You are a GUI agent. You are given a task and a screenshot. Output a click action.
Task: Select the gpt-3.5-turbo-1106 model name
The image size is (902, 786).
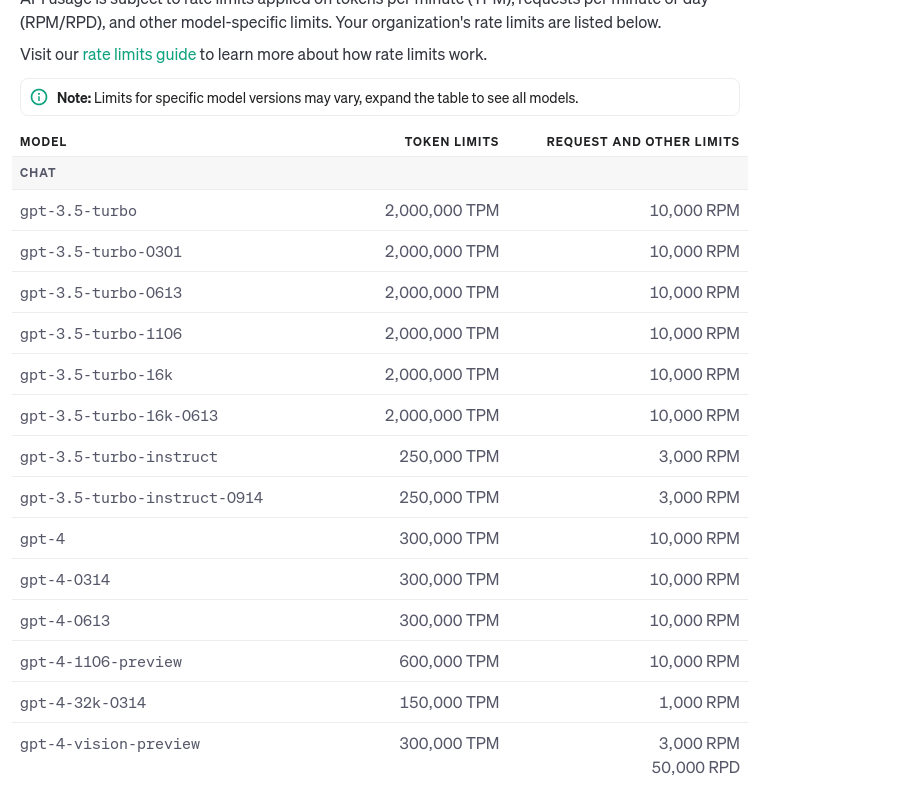[x=101, y=334]
